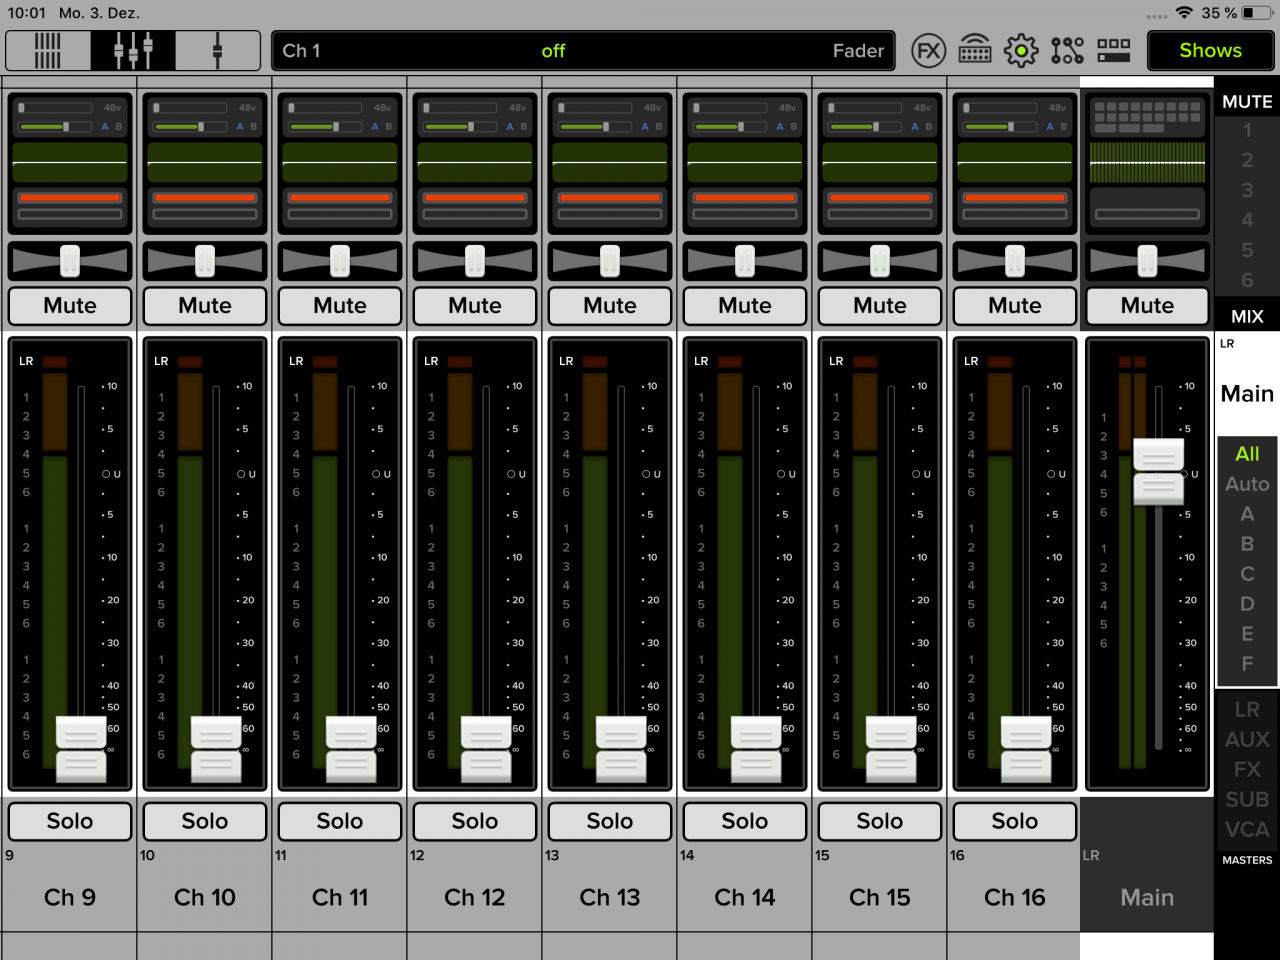
Task: Select the LR masters option
Action: [x=1247, y=710]
